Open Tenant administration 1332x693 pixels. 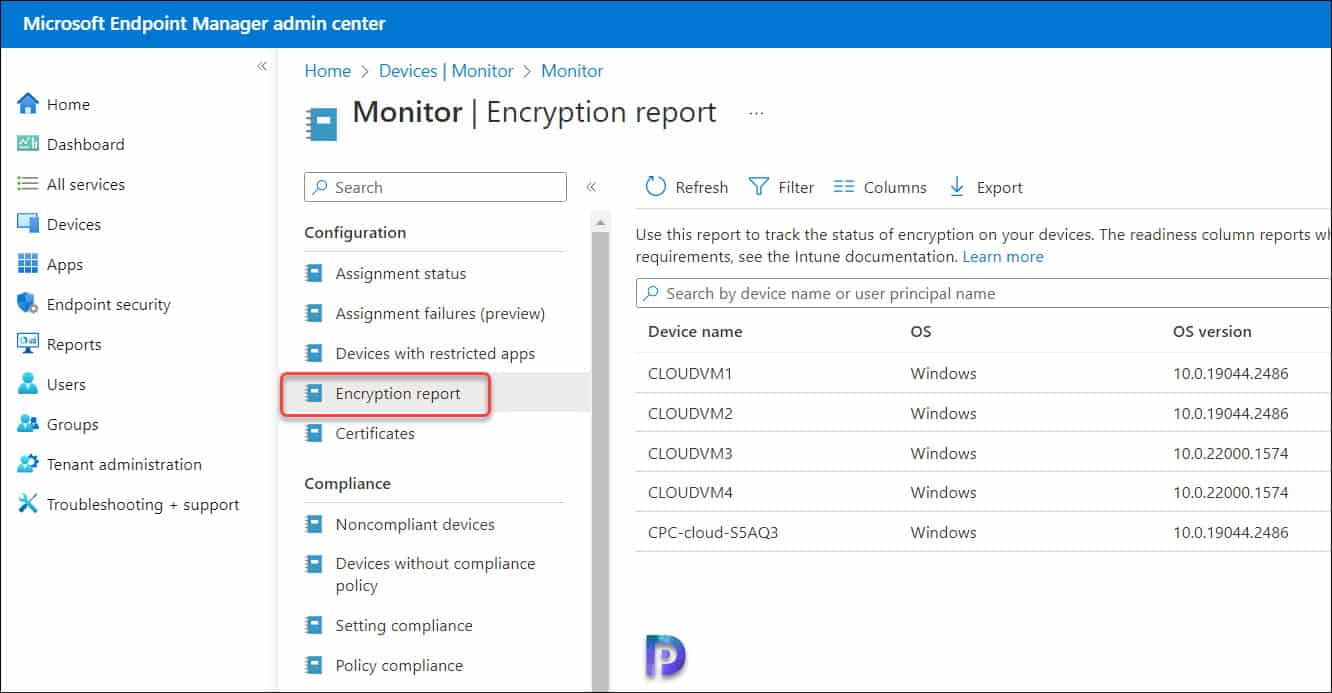pyautogui.click(x=118, y=464)
